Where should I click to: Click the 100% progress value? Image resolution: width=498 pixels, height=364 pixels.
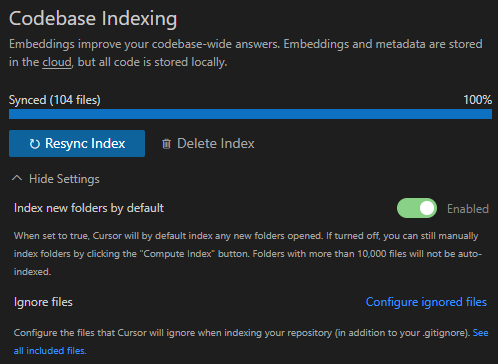click(x=477, y=100)
